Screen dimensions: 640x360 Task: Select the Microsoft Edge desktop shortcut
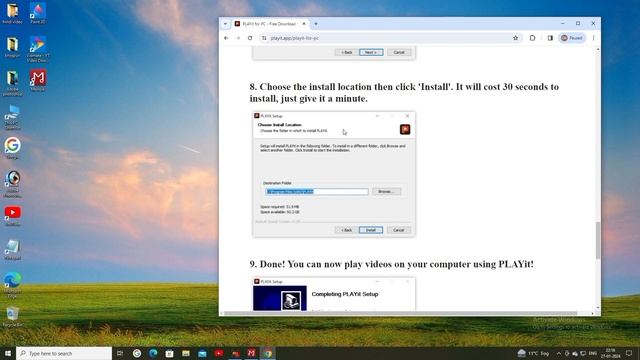[x=13, y=285]
